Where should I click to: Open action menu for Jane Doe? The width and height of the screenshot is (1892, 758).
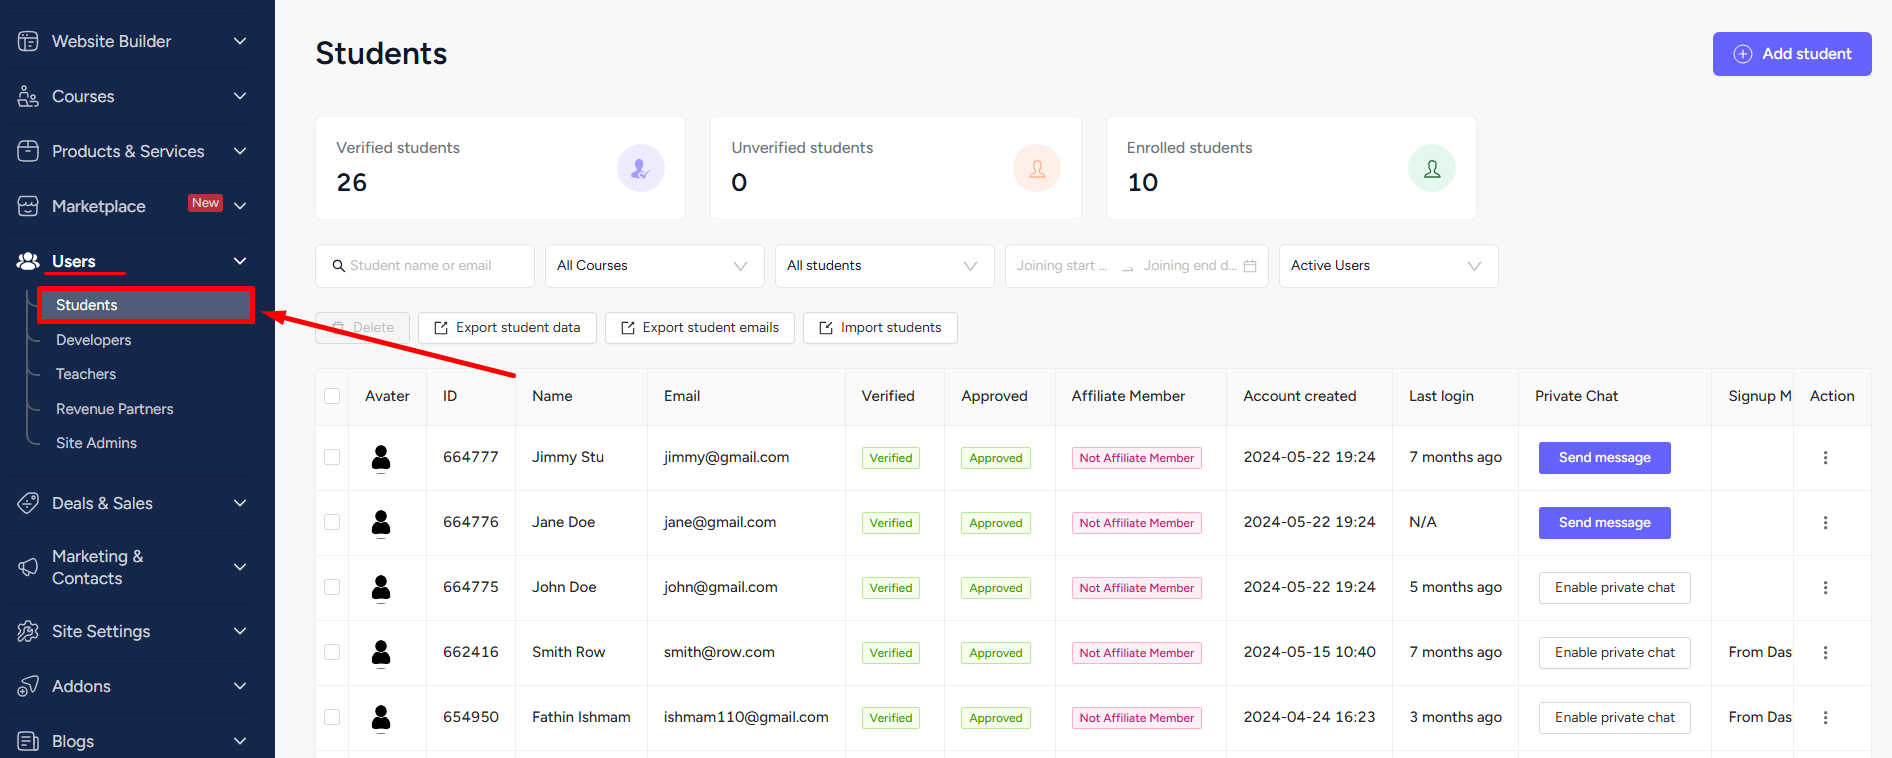click(1825, 522)
